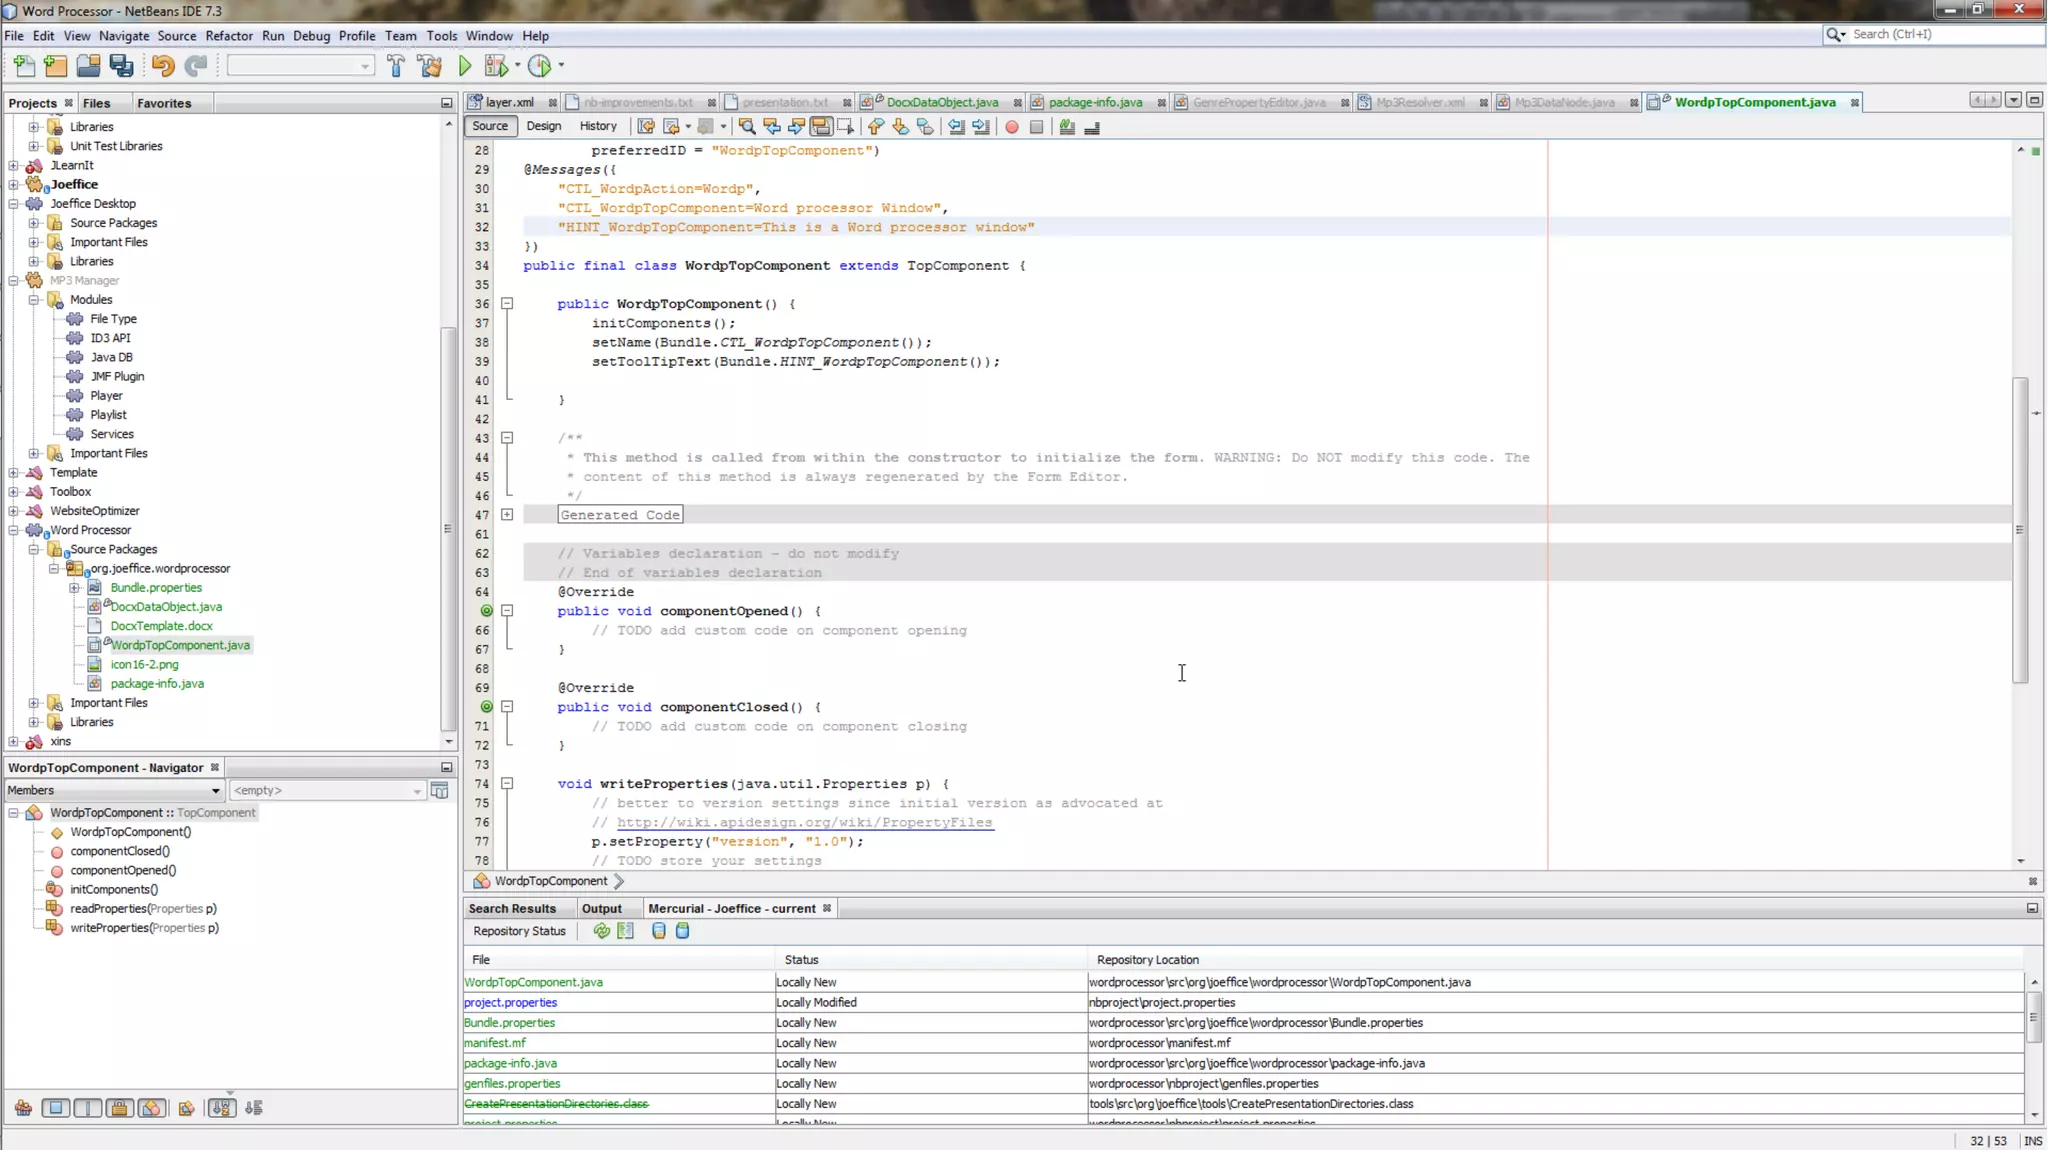This screenshot has height=1150, width=2048.
Task: Switch to the Design view button
Action: [x=543, y=126]
